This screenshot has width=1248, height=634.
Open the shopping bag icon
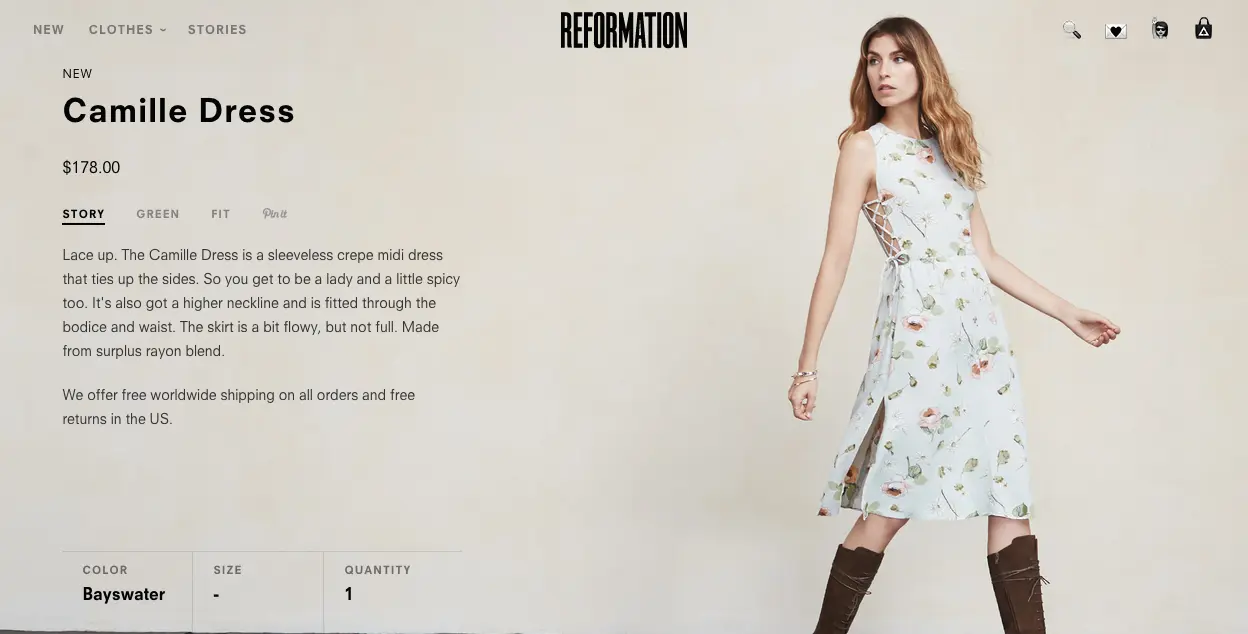1204,29
